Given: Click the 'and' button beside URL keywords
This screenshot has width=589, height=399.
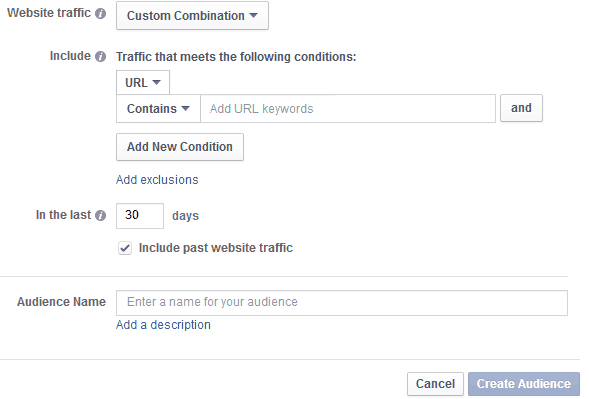Looking at the screenshot, I should 521,108.
